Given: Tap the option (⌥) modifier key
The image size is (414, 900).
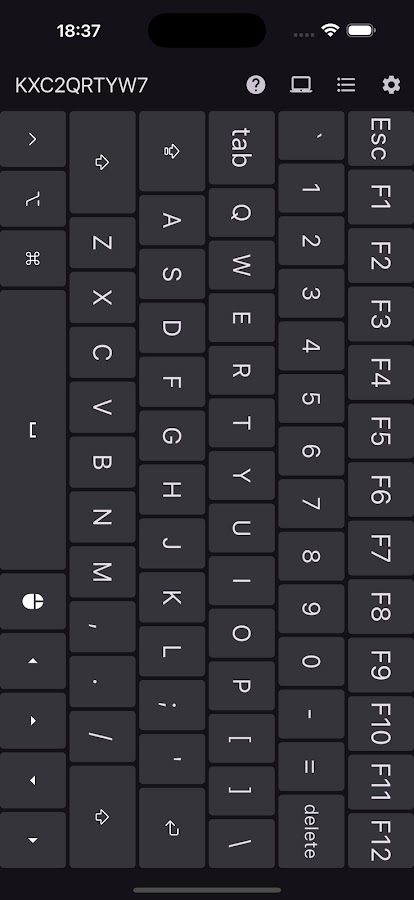Looking at the screenshot, I should tap(33, 199).
